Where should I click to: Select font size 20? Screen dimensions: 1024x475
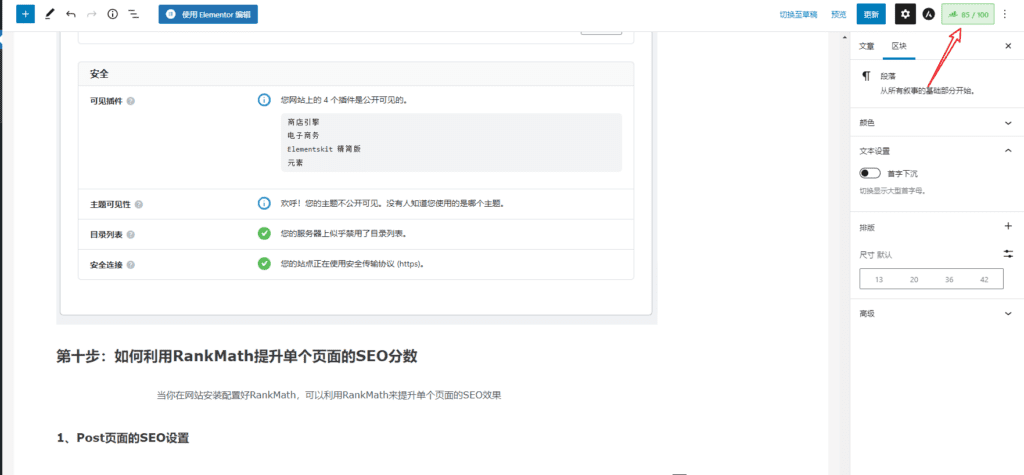[x=914, y=280]
